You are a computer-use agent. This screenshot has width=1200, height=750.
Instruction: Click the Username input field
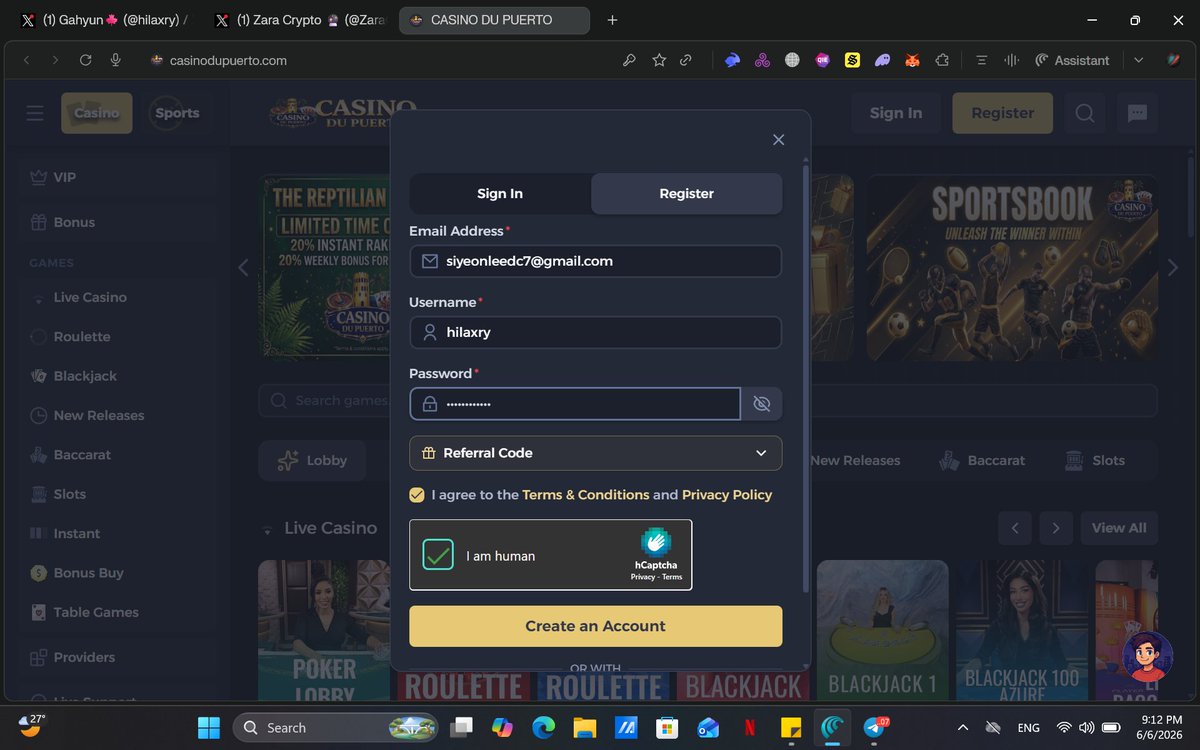coord(595,332)
